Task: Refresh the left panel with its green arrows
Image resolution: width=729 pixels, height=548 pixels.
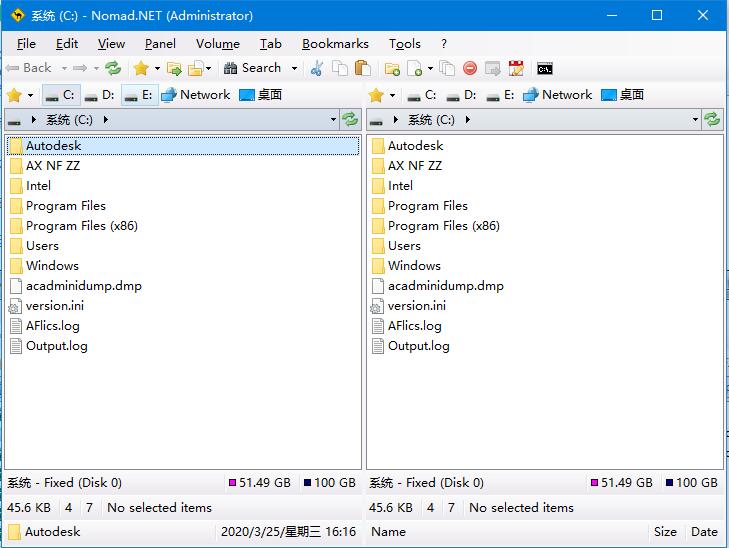Action: point(350,119)
